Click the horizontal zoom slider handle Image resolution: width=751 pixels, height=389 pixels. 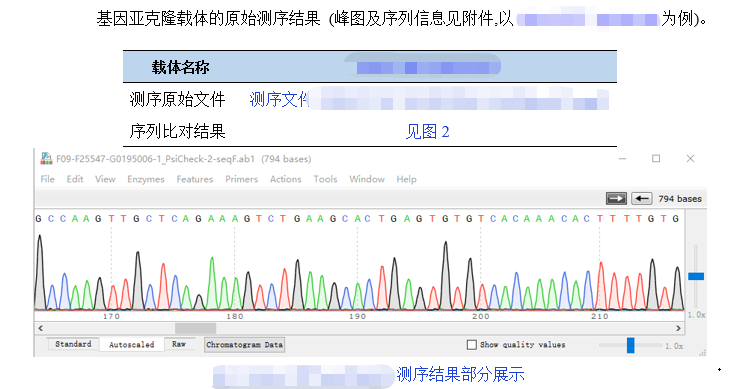coord(631,345)
